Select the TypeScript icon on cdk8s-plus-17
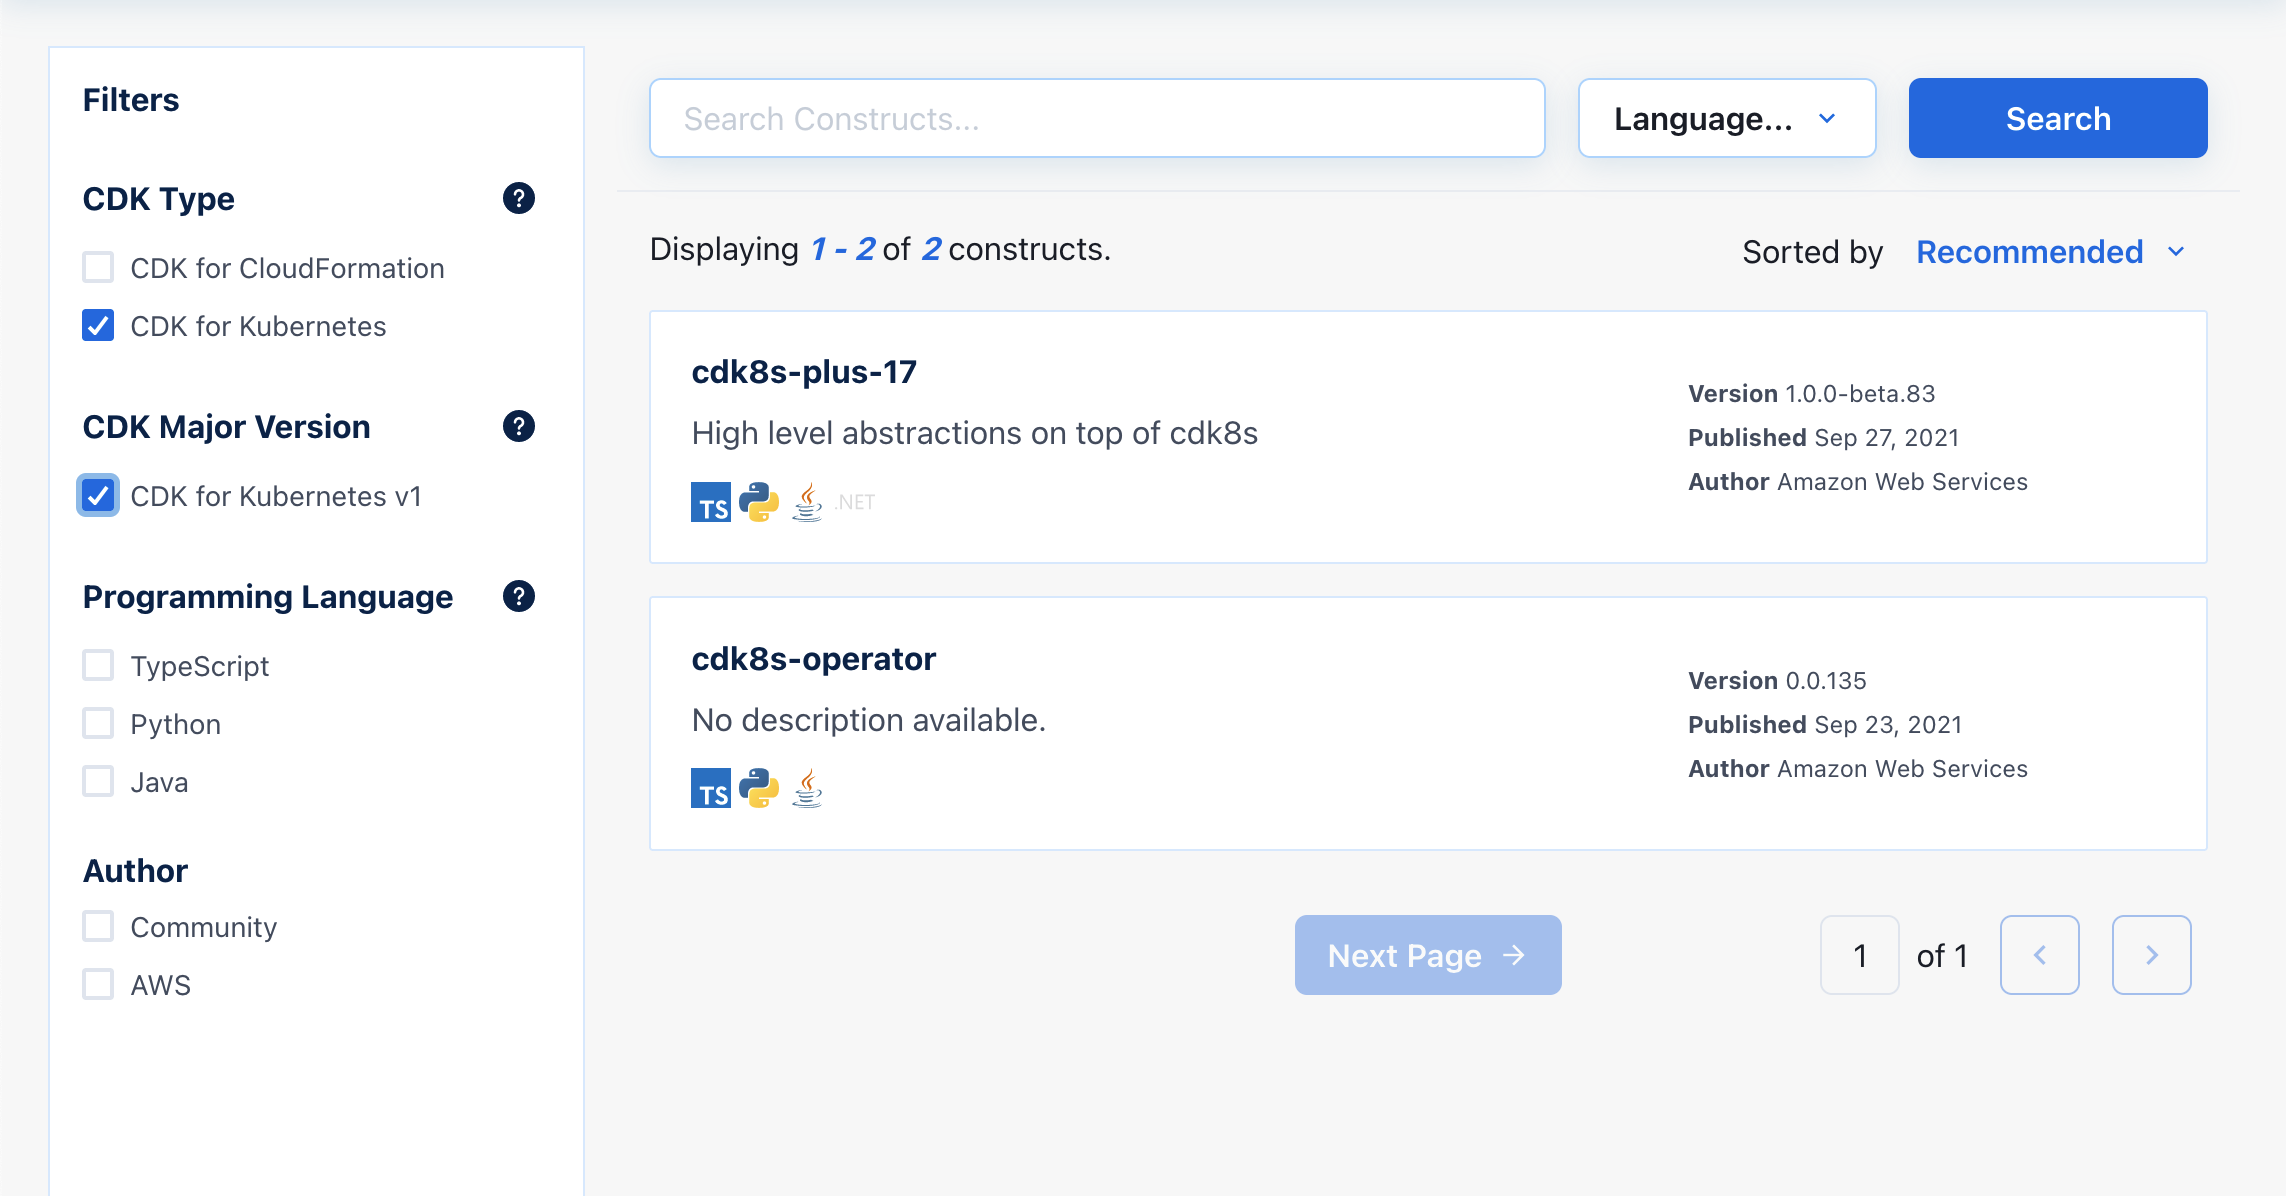This screenshot has width=2286, height=1196. [x=710, y=501]
